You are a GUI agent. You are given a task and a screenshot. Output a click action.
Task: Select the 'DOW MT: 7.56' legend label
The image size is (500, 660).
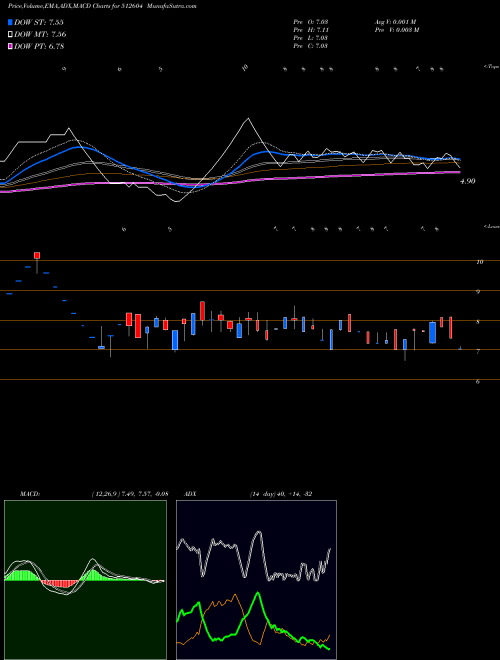[x=40, y=35]
